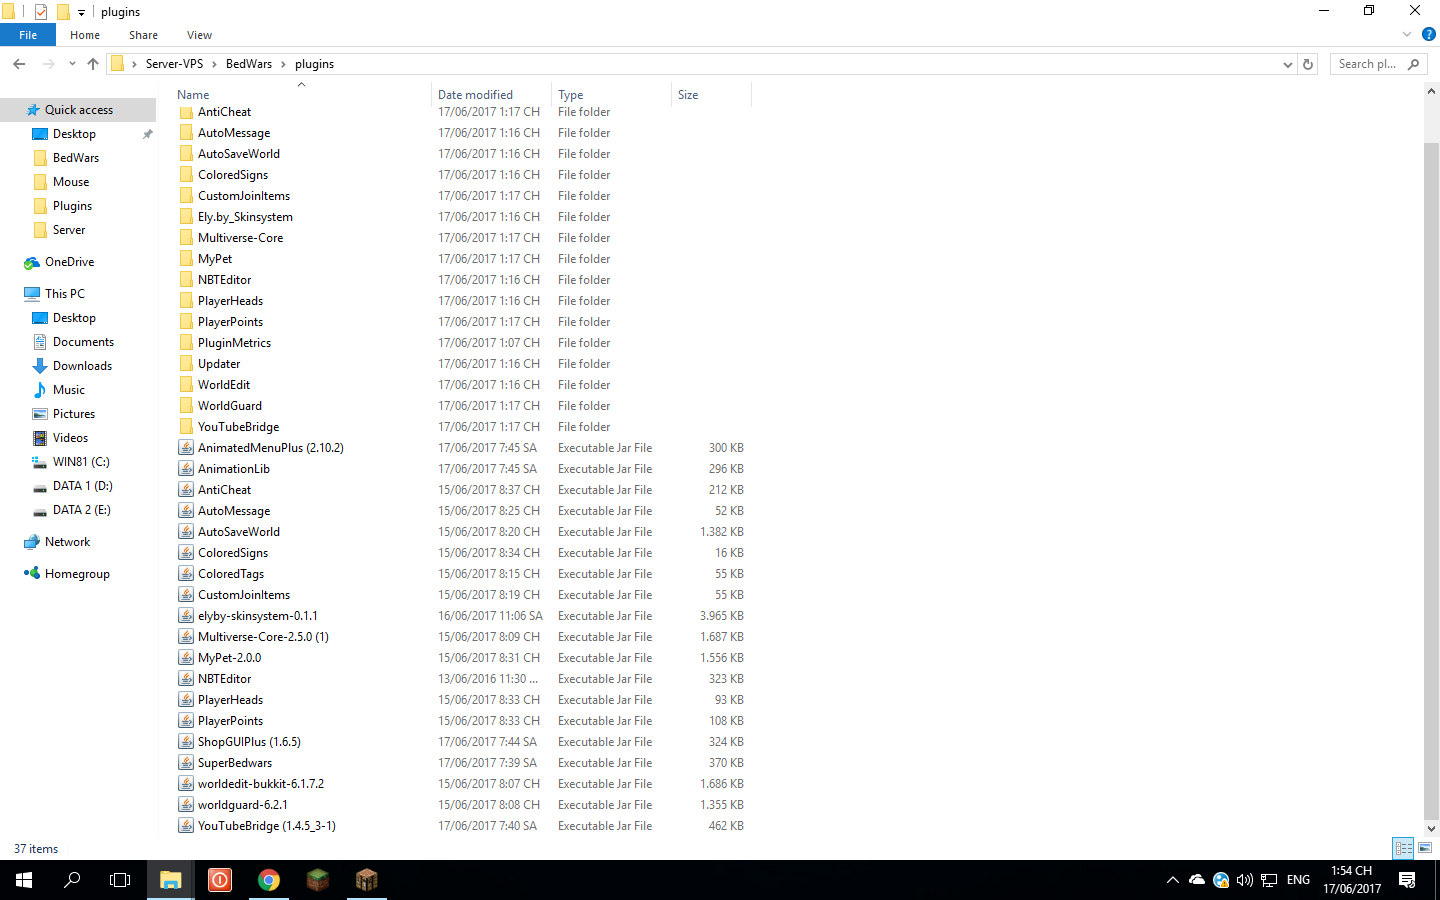Click the search magnifier icon
The height and width of the screenshot is (900, 1440).
pos(1413,64)
